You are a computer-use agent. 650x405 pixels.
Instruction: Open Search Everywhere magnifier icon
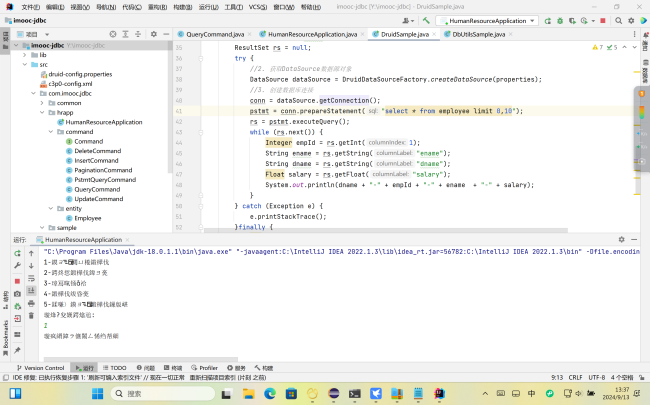[620, 20]
